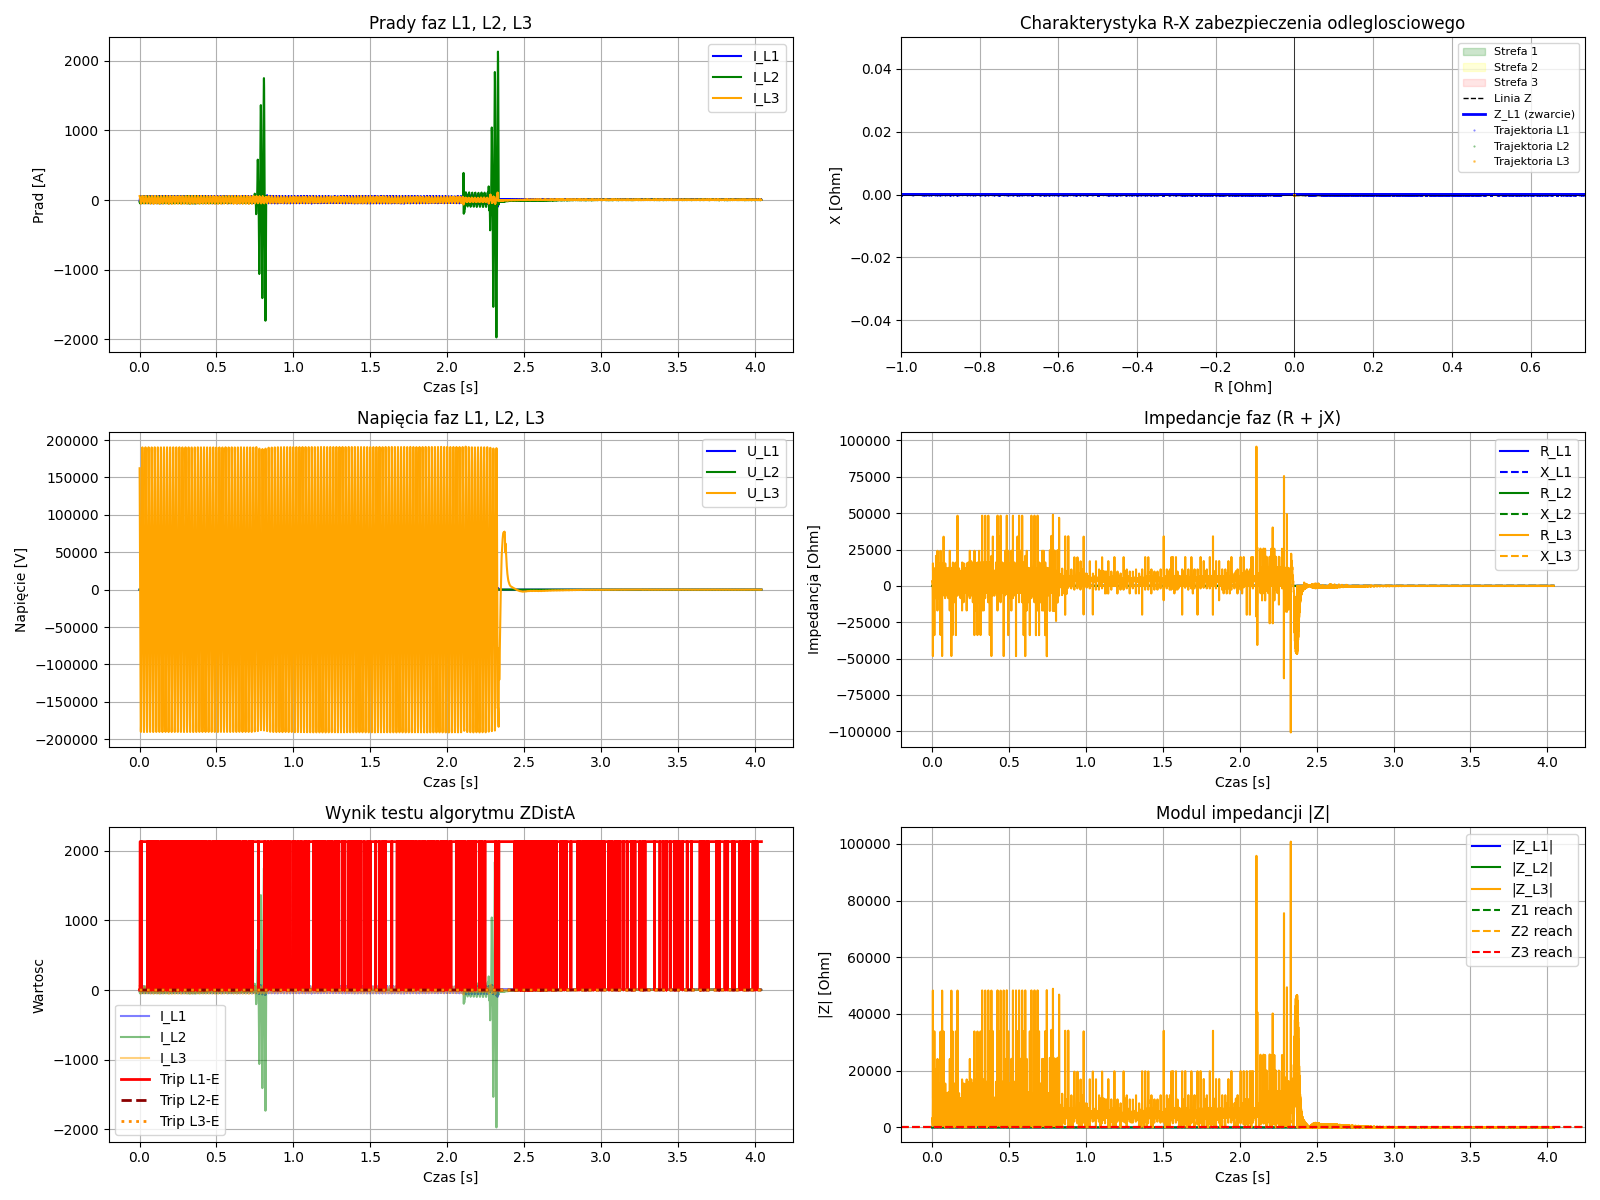The image size is (1600, 1200).
Task: Click the U_L3 legend entry in the voltage plot
Action: coord(762,493)
